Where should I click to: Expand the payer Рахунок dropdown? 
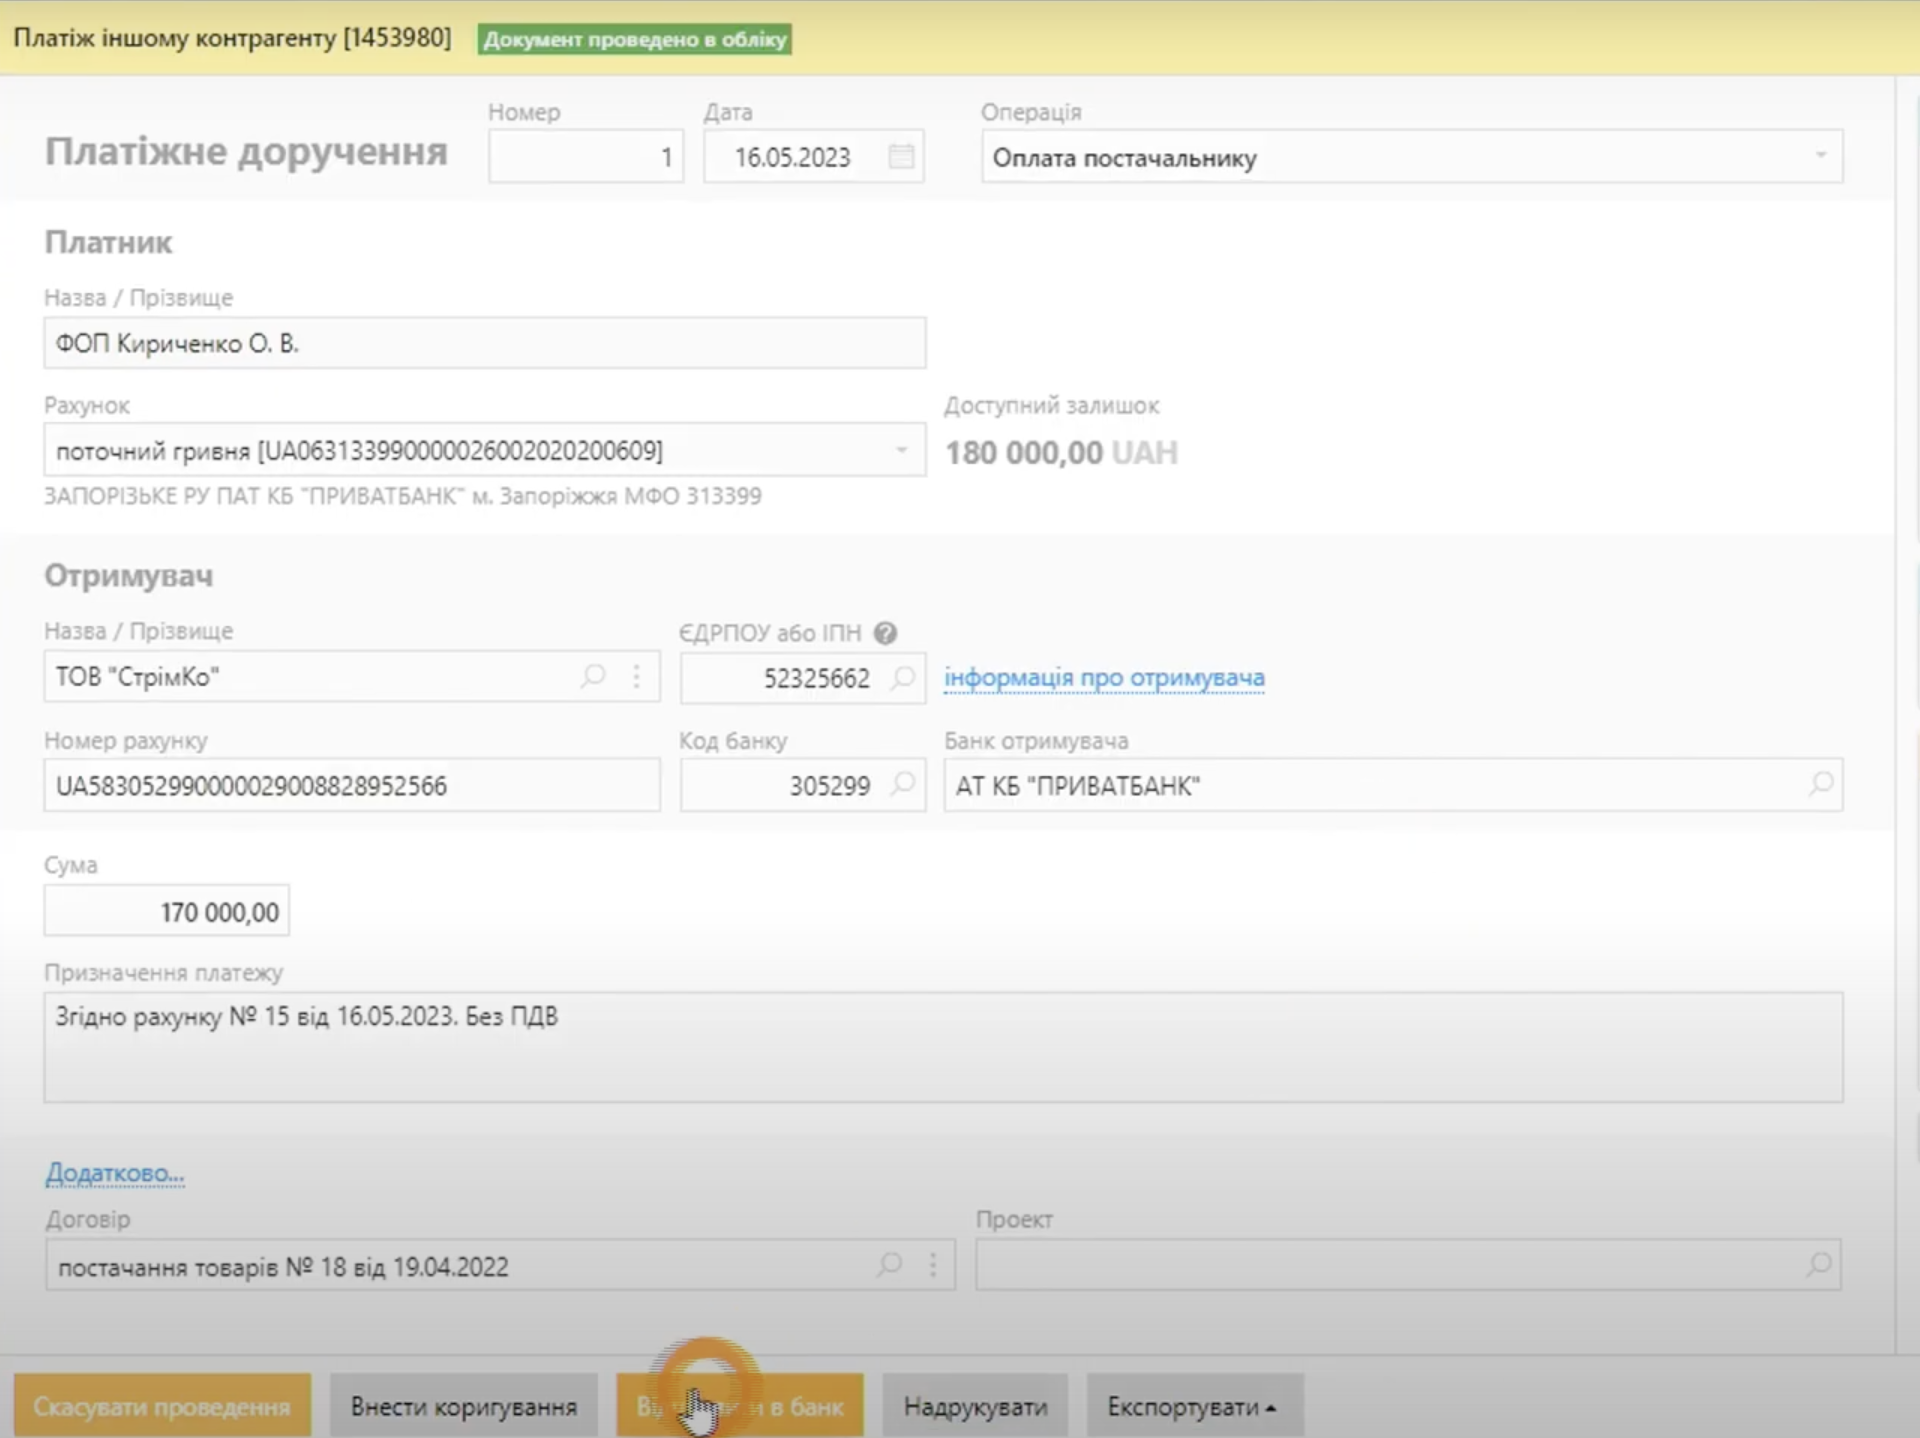[x=901, y=450]
